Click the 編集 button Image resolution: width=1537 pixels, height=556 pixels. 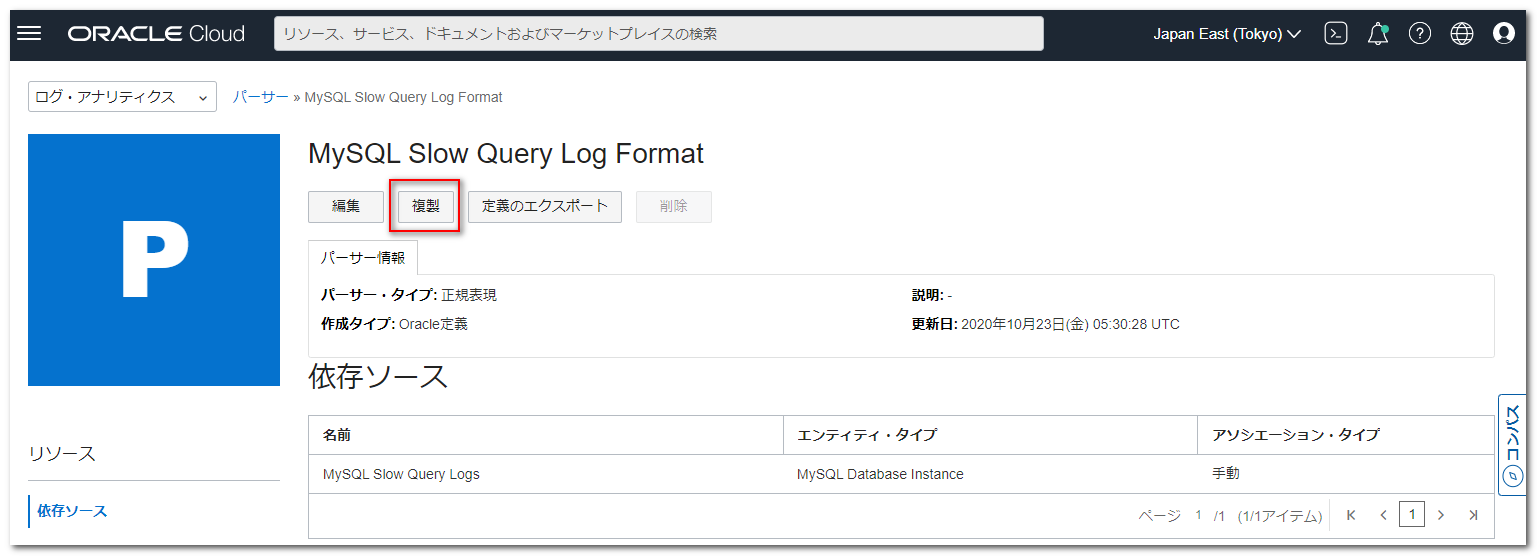pyautogui.click(x=346, y=206)
